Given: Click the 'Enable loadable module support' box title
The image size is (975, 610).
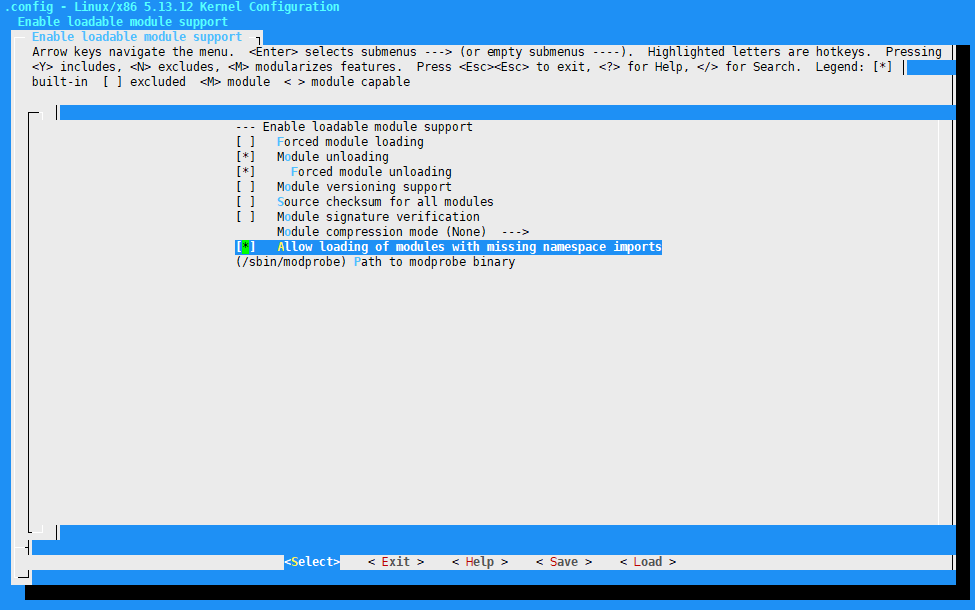Looking at the screenshot, I should [137, 37].
